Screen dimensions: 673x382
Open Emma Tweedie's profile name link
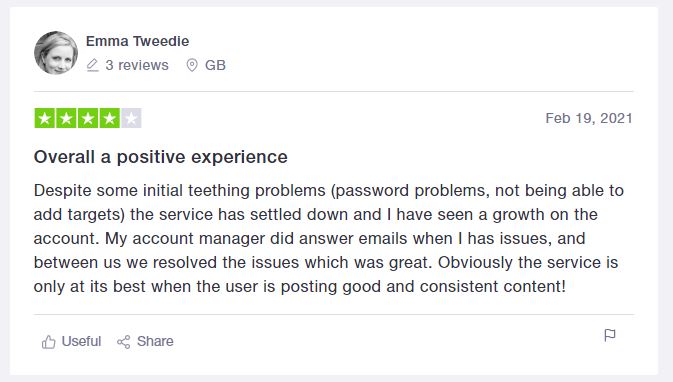point(137,41)
